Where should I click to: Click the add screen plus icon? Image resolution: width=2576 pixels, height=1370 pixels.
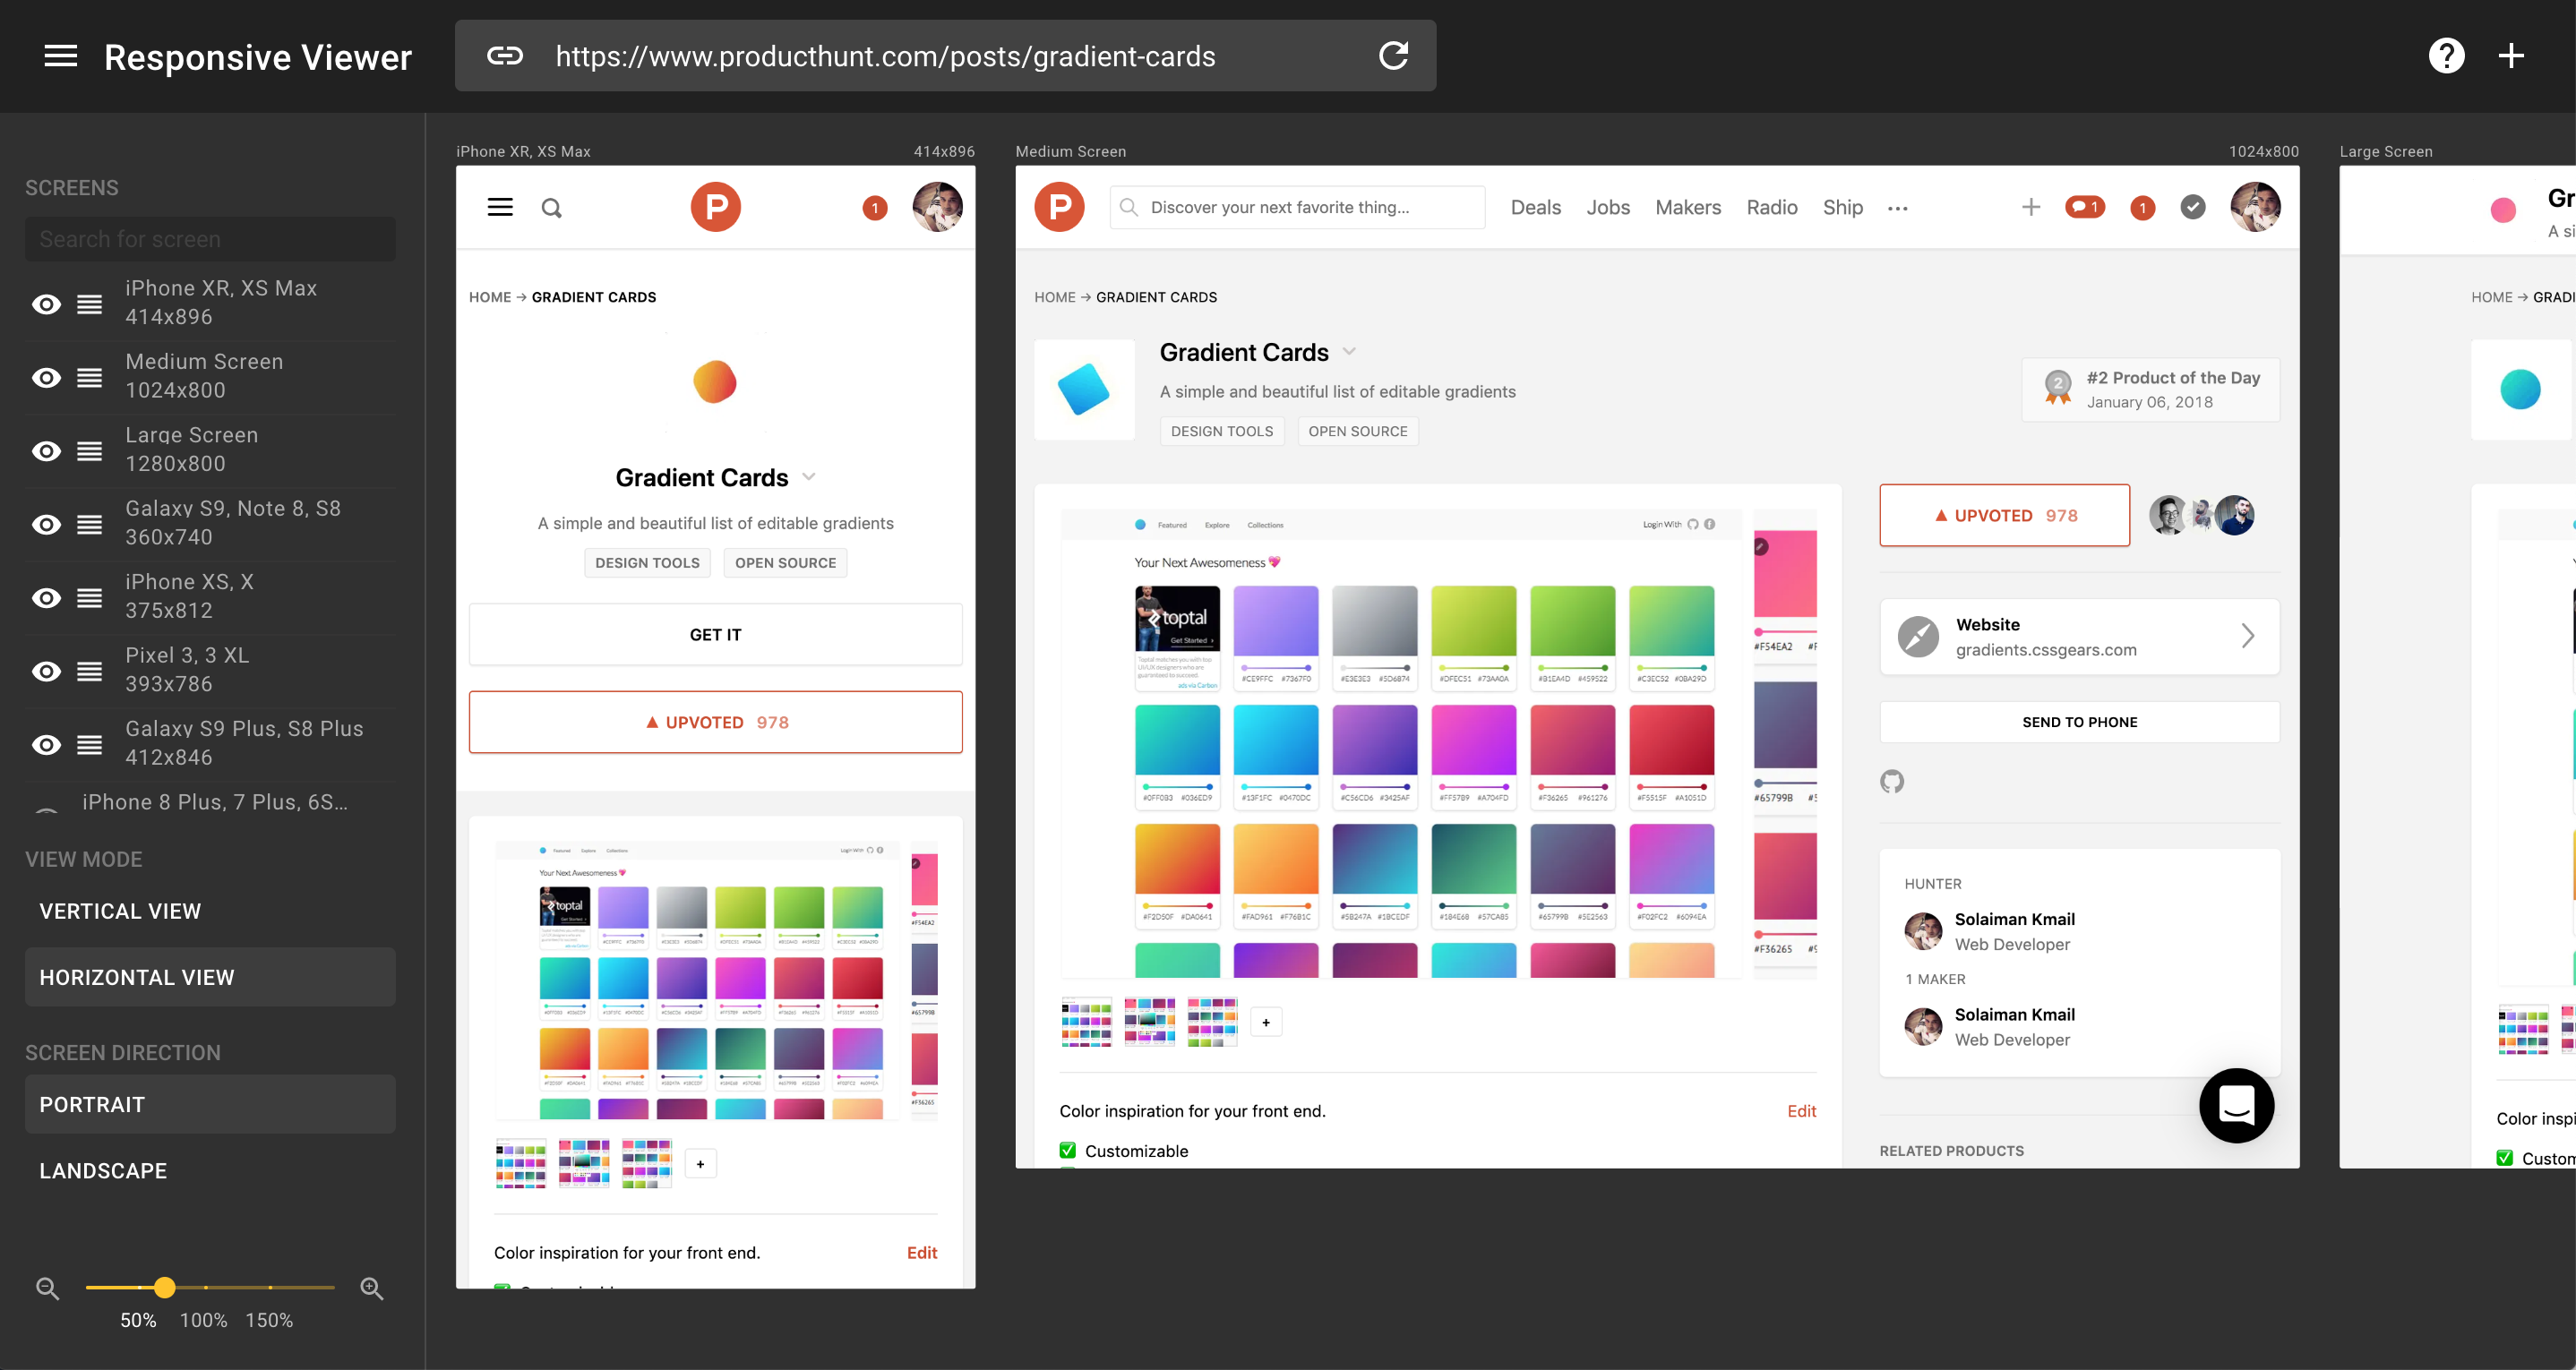[x=2511, y=56]
